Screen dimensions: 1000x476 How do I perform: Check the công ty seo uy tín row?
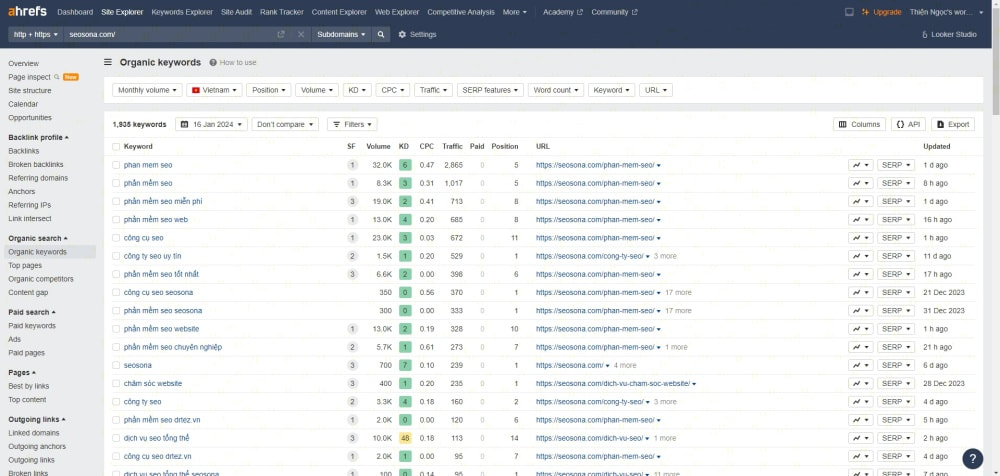116,256
